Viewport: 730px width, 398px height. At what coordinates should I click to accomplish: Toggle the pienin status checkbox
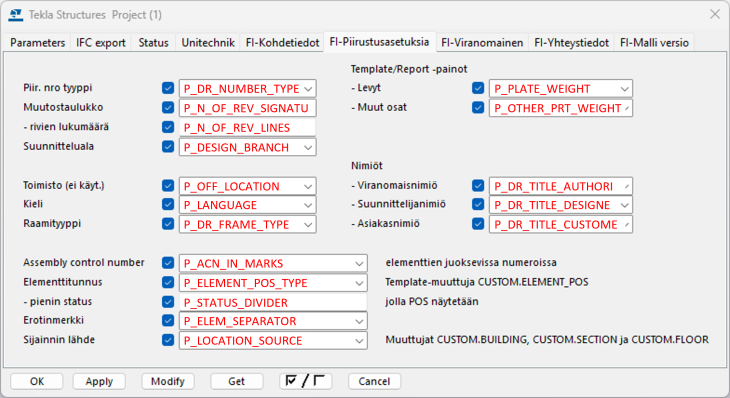168,302
